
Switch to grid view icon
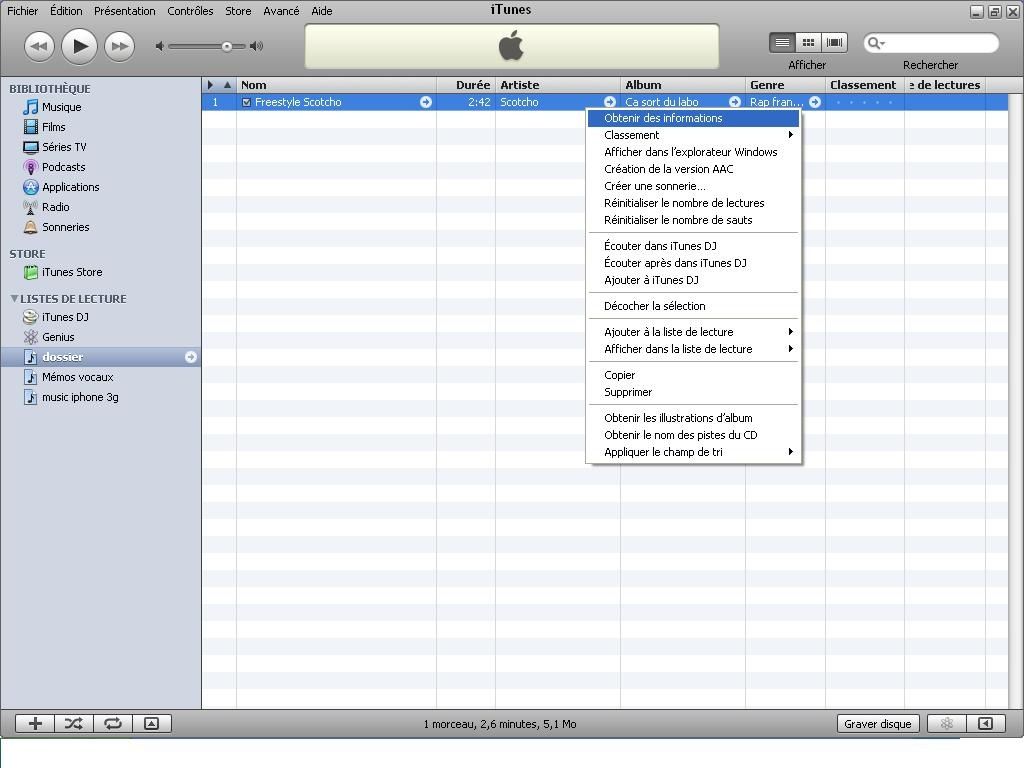point(808,42)
